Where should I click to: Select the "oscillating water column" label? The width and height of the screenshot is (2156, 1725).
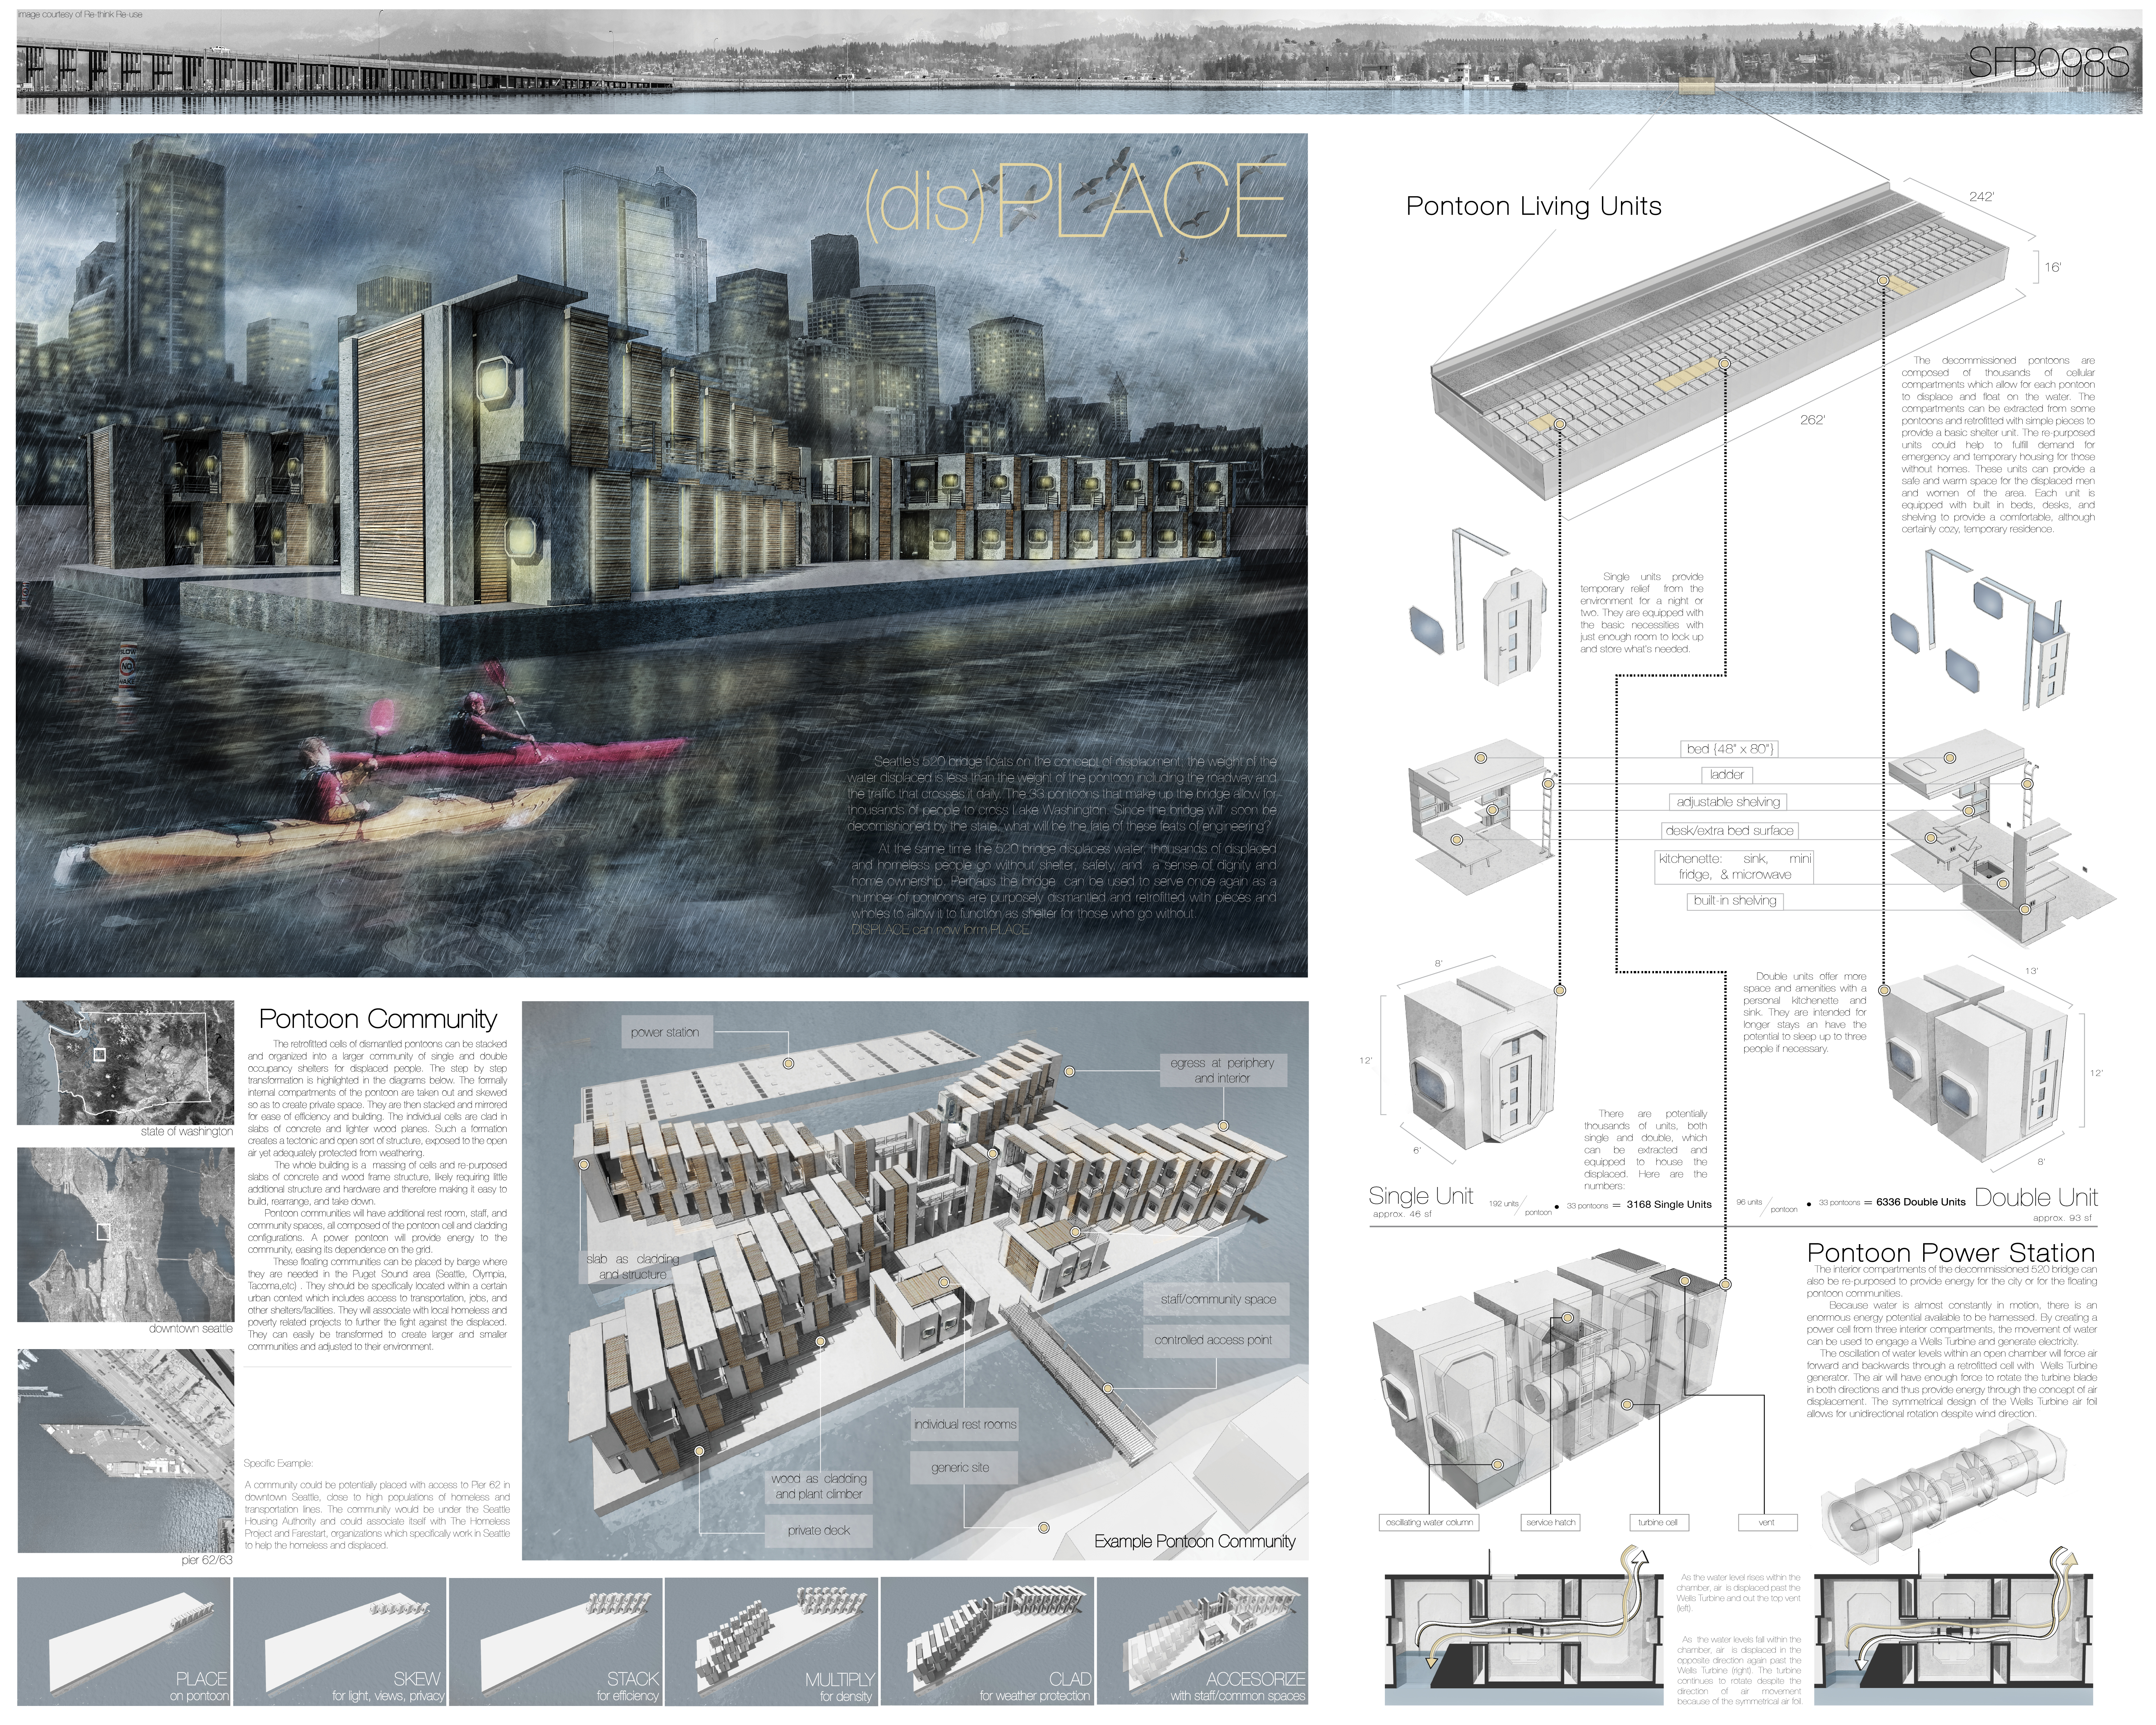coord(1429,1522)
